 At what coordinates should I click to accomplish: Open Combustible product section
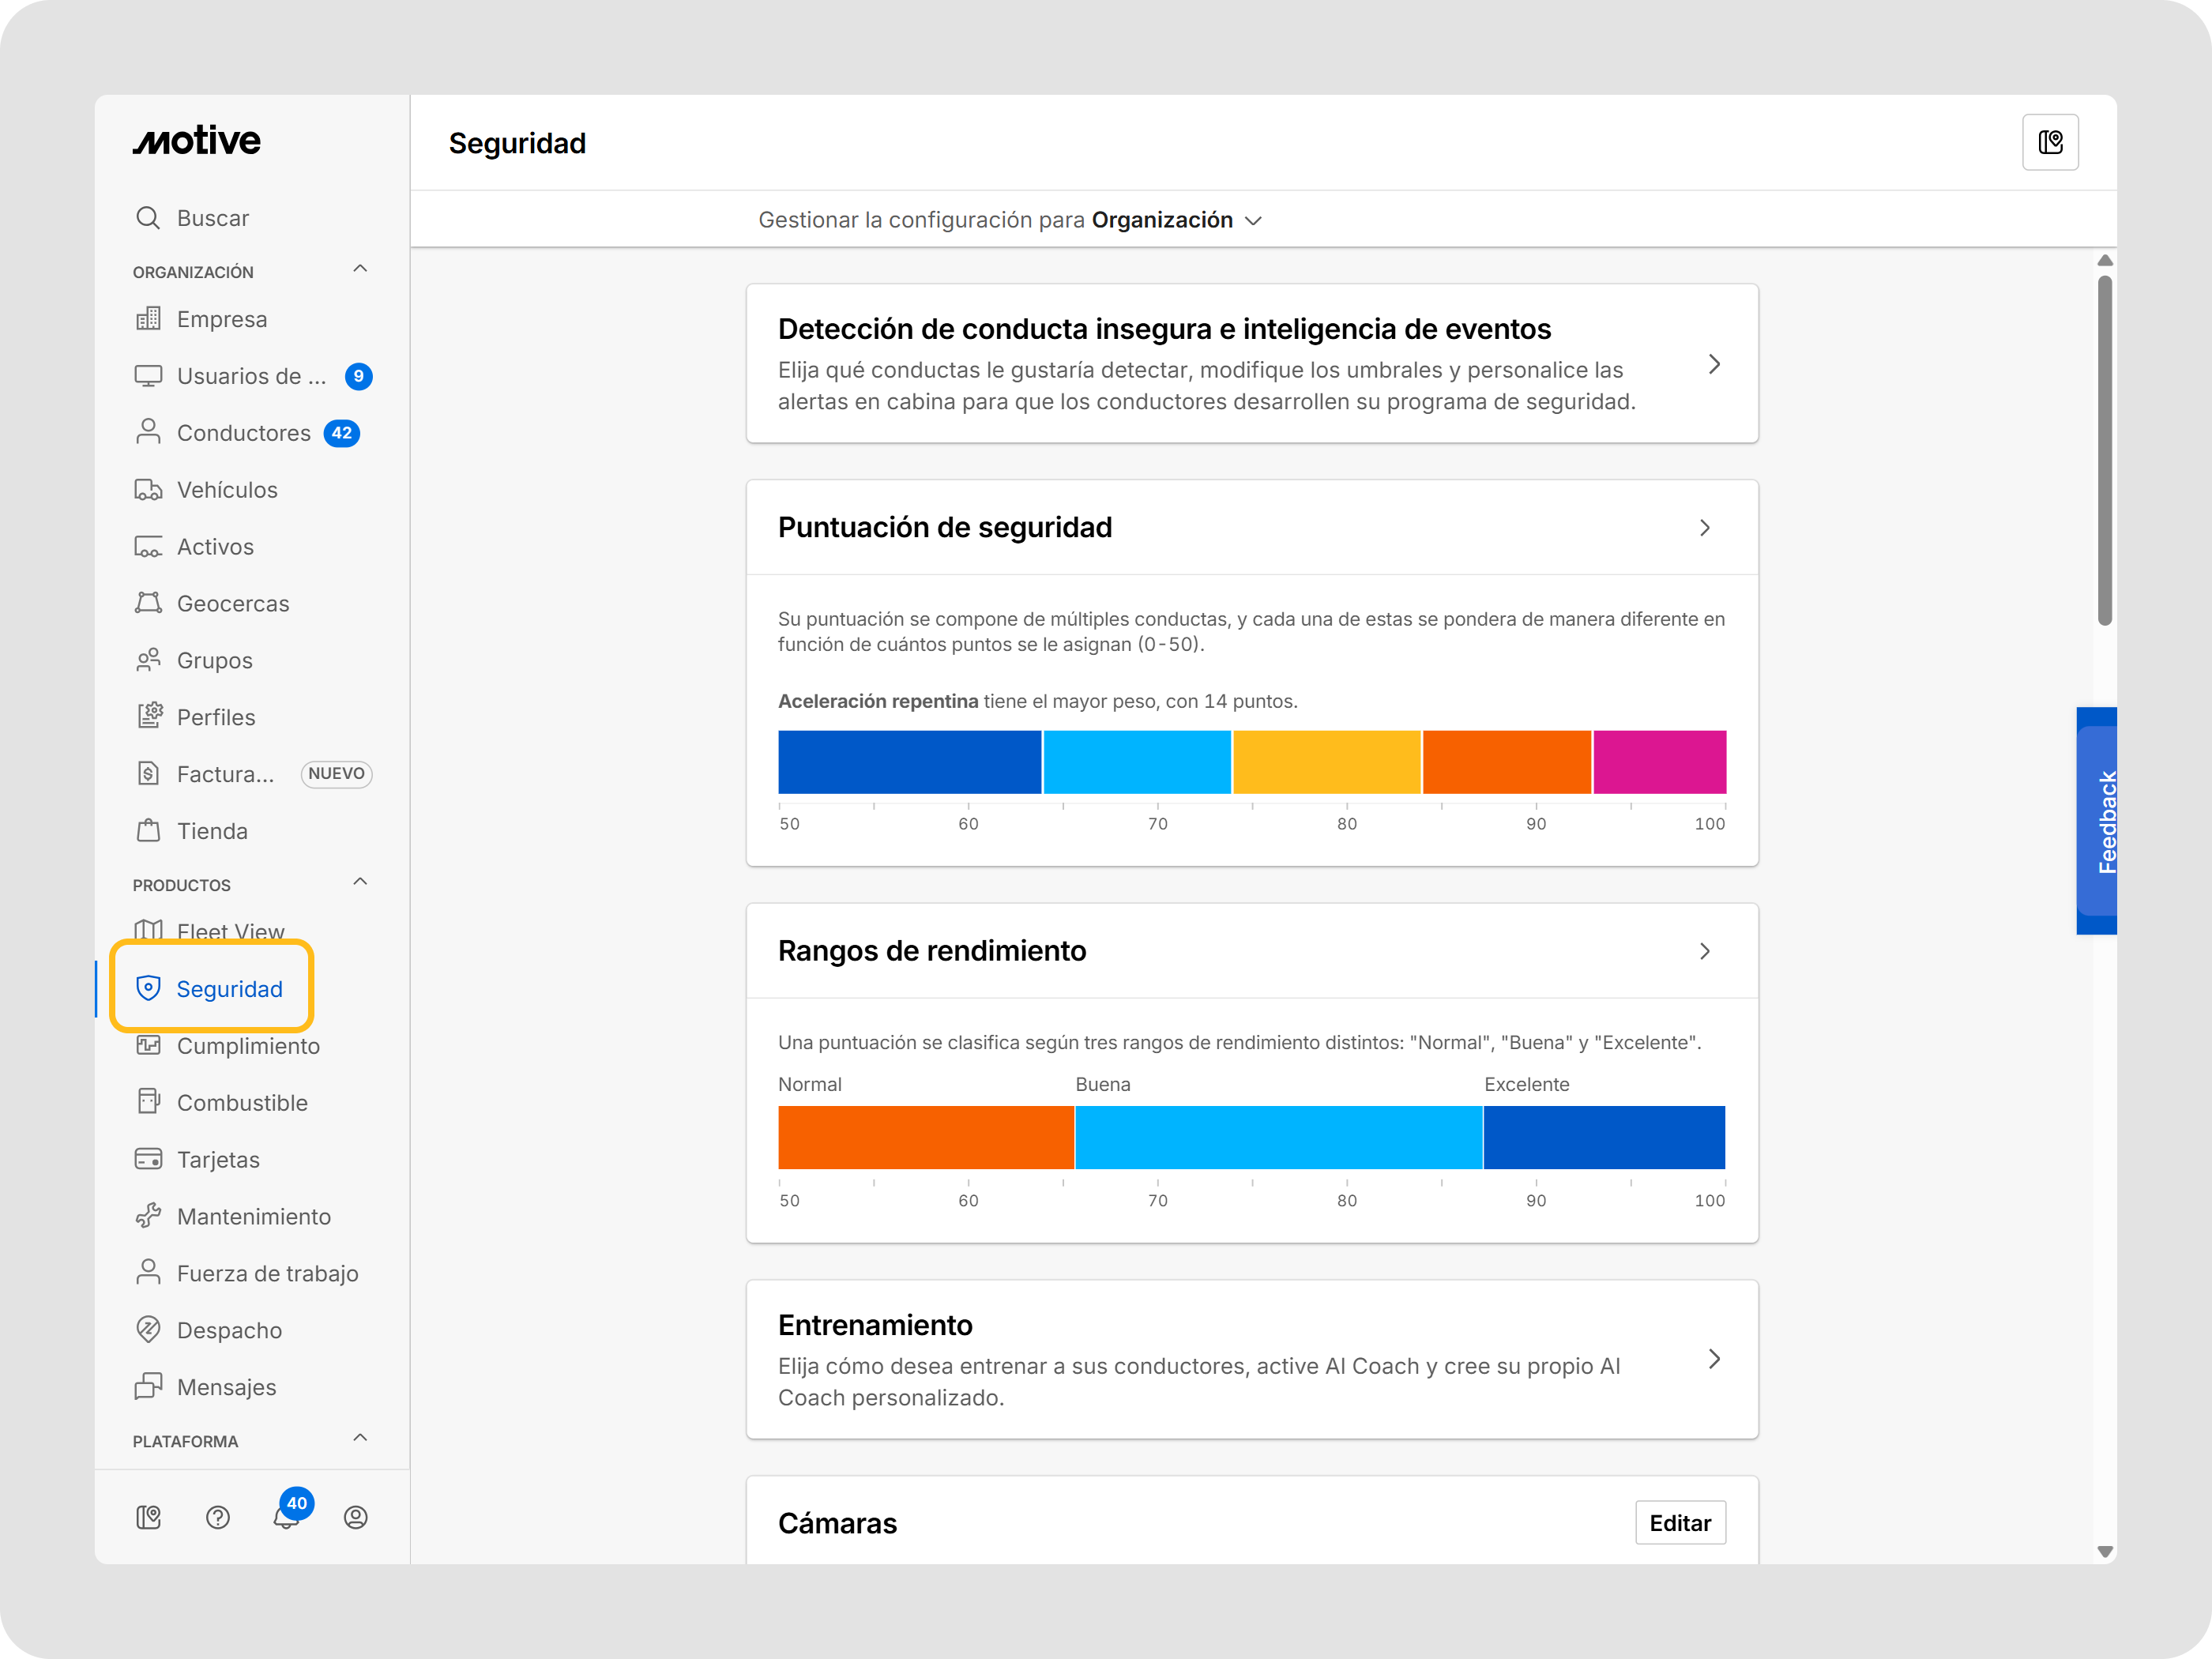242,1103
